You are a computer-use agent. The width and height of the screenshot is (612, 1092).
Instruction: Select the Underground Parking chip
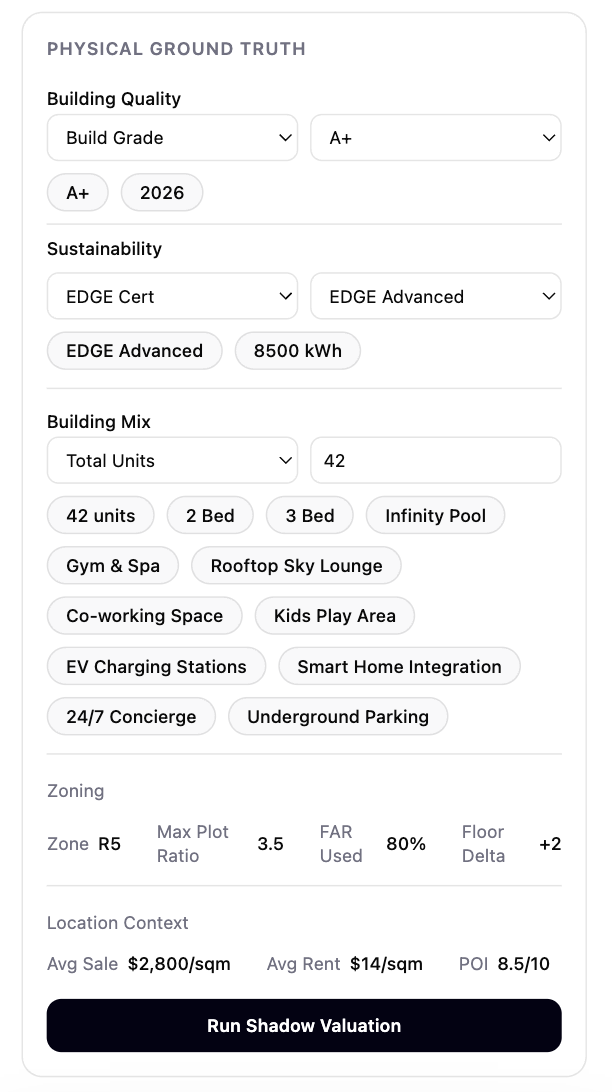coord(338,717)
